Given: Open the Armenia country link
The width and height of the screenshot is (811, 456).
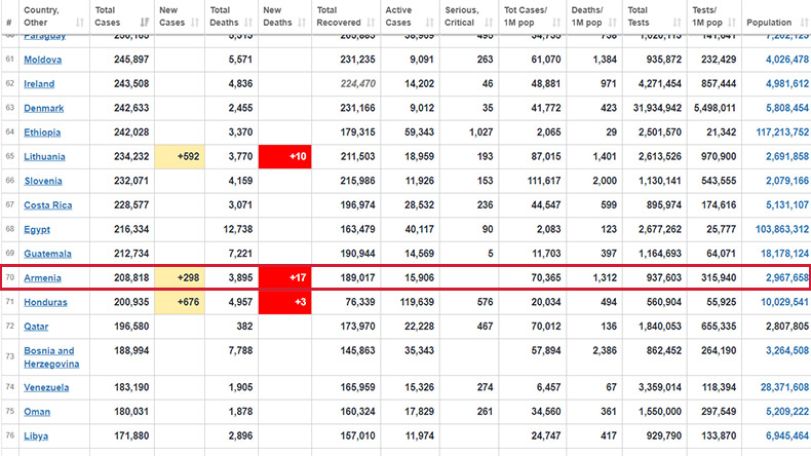Looking at the screenshot, I should pos(42,278).
